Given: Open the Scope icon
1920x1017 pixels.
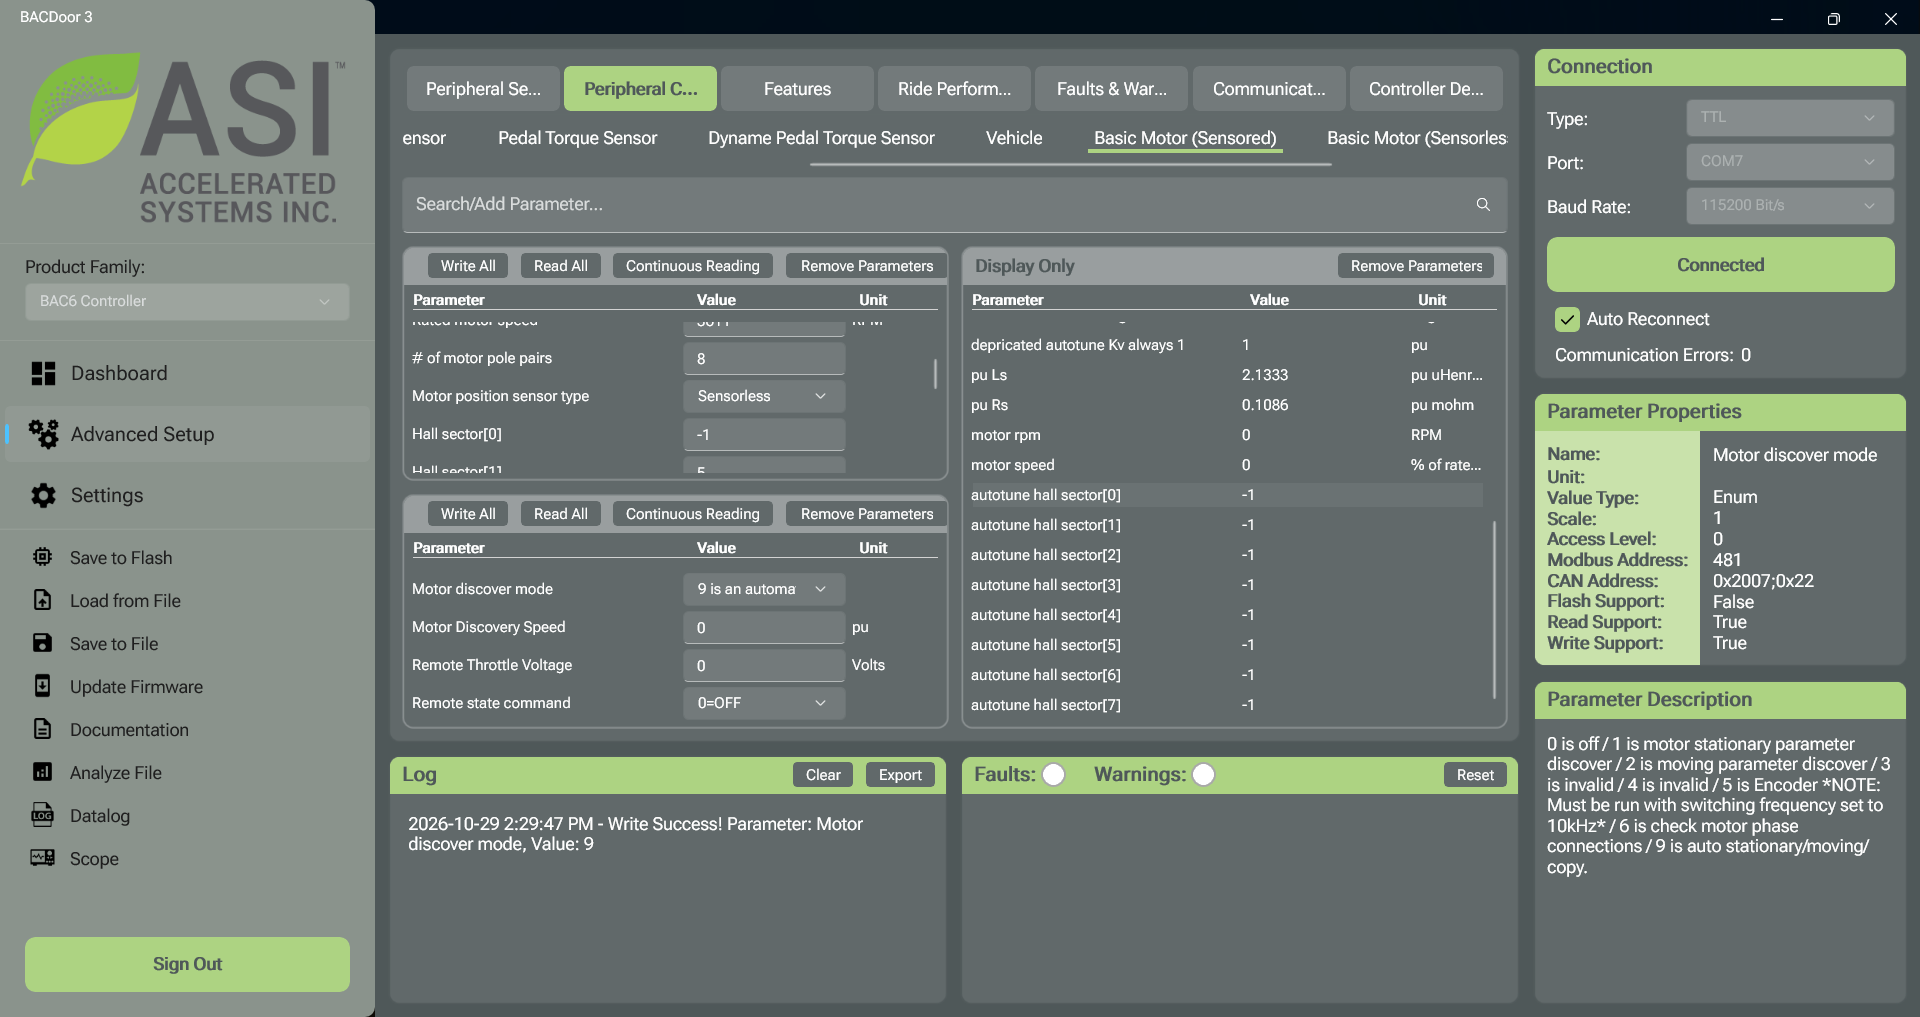Looking at the screenshot, I should click(x=42, y=858).
